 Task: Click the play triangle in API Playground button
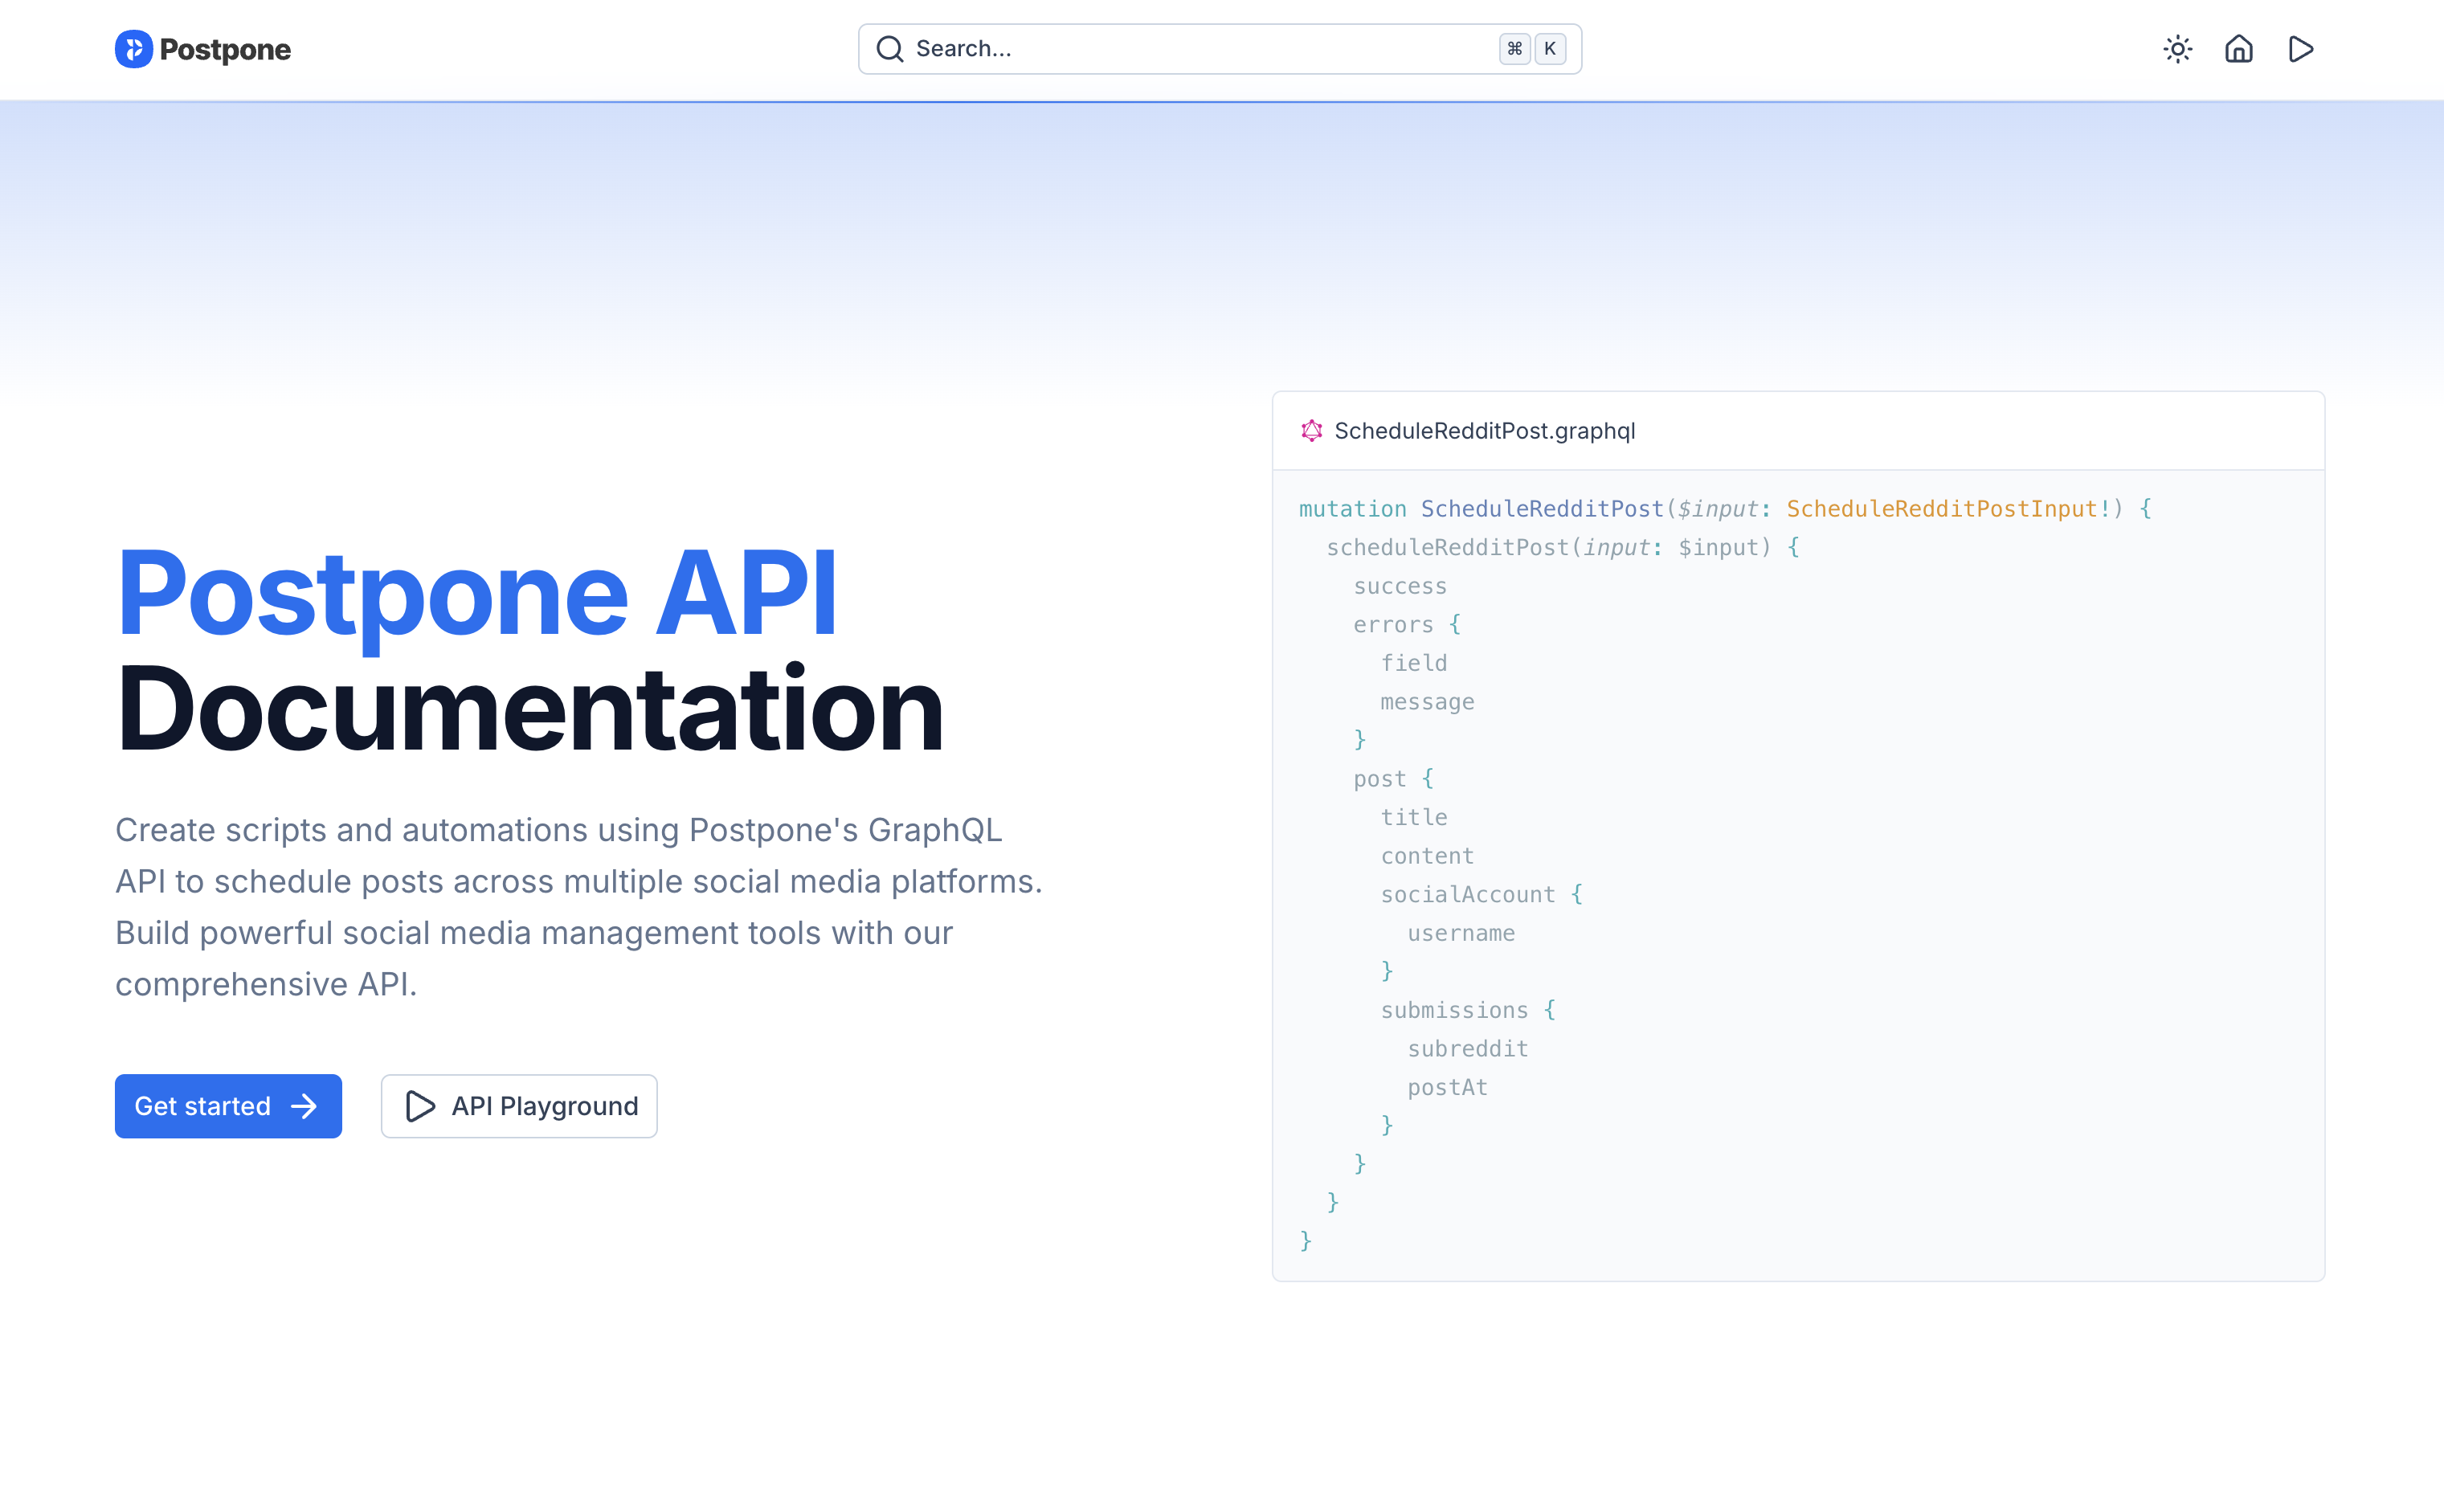[x=420, y=1106]
